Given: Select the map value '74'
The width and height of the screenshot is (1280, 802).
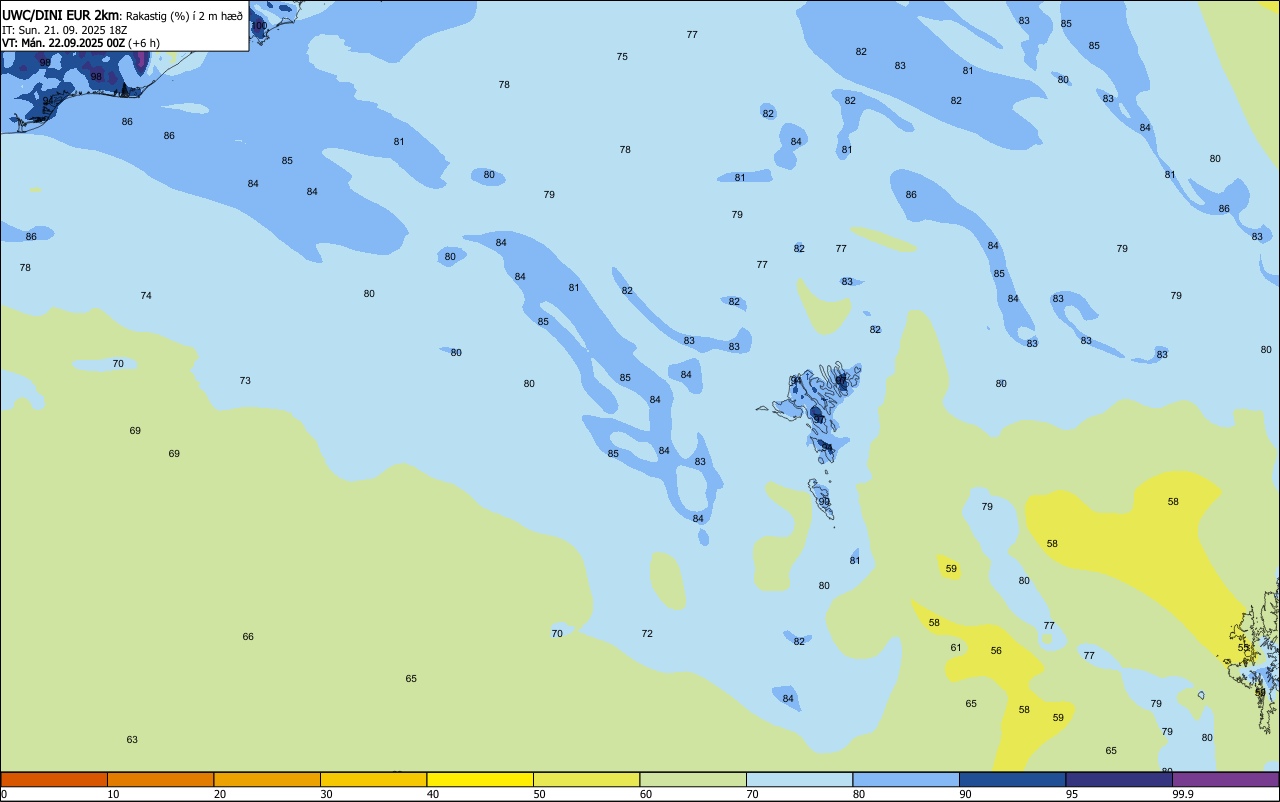Looking at the screenshot, I should pos(146,296).
